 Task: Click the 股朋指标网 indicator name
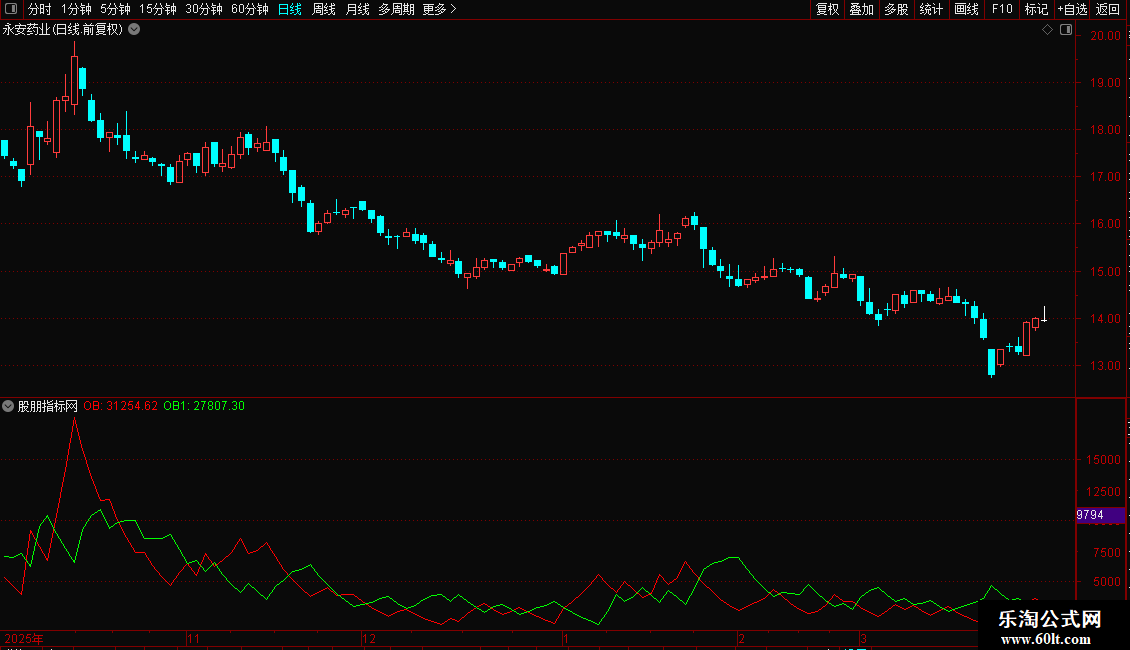[48, 406]
